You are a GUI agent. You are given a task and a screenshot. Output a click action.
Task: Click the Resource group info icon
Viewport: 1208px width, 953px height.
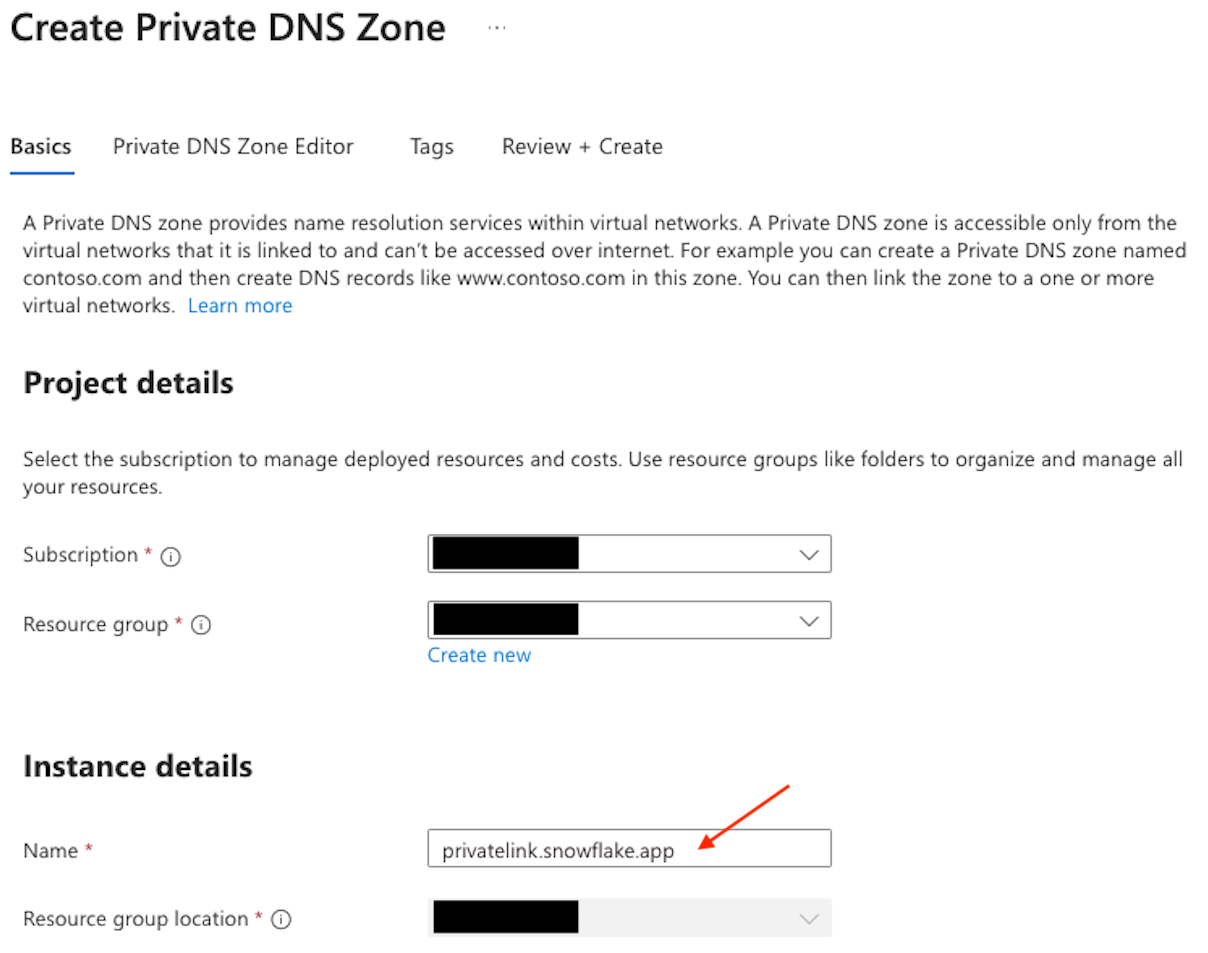(200, 624)
